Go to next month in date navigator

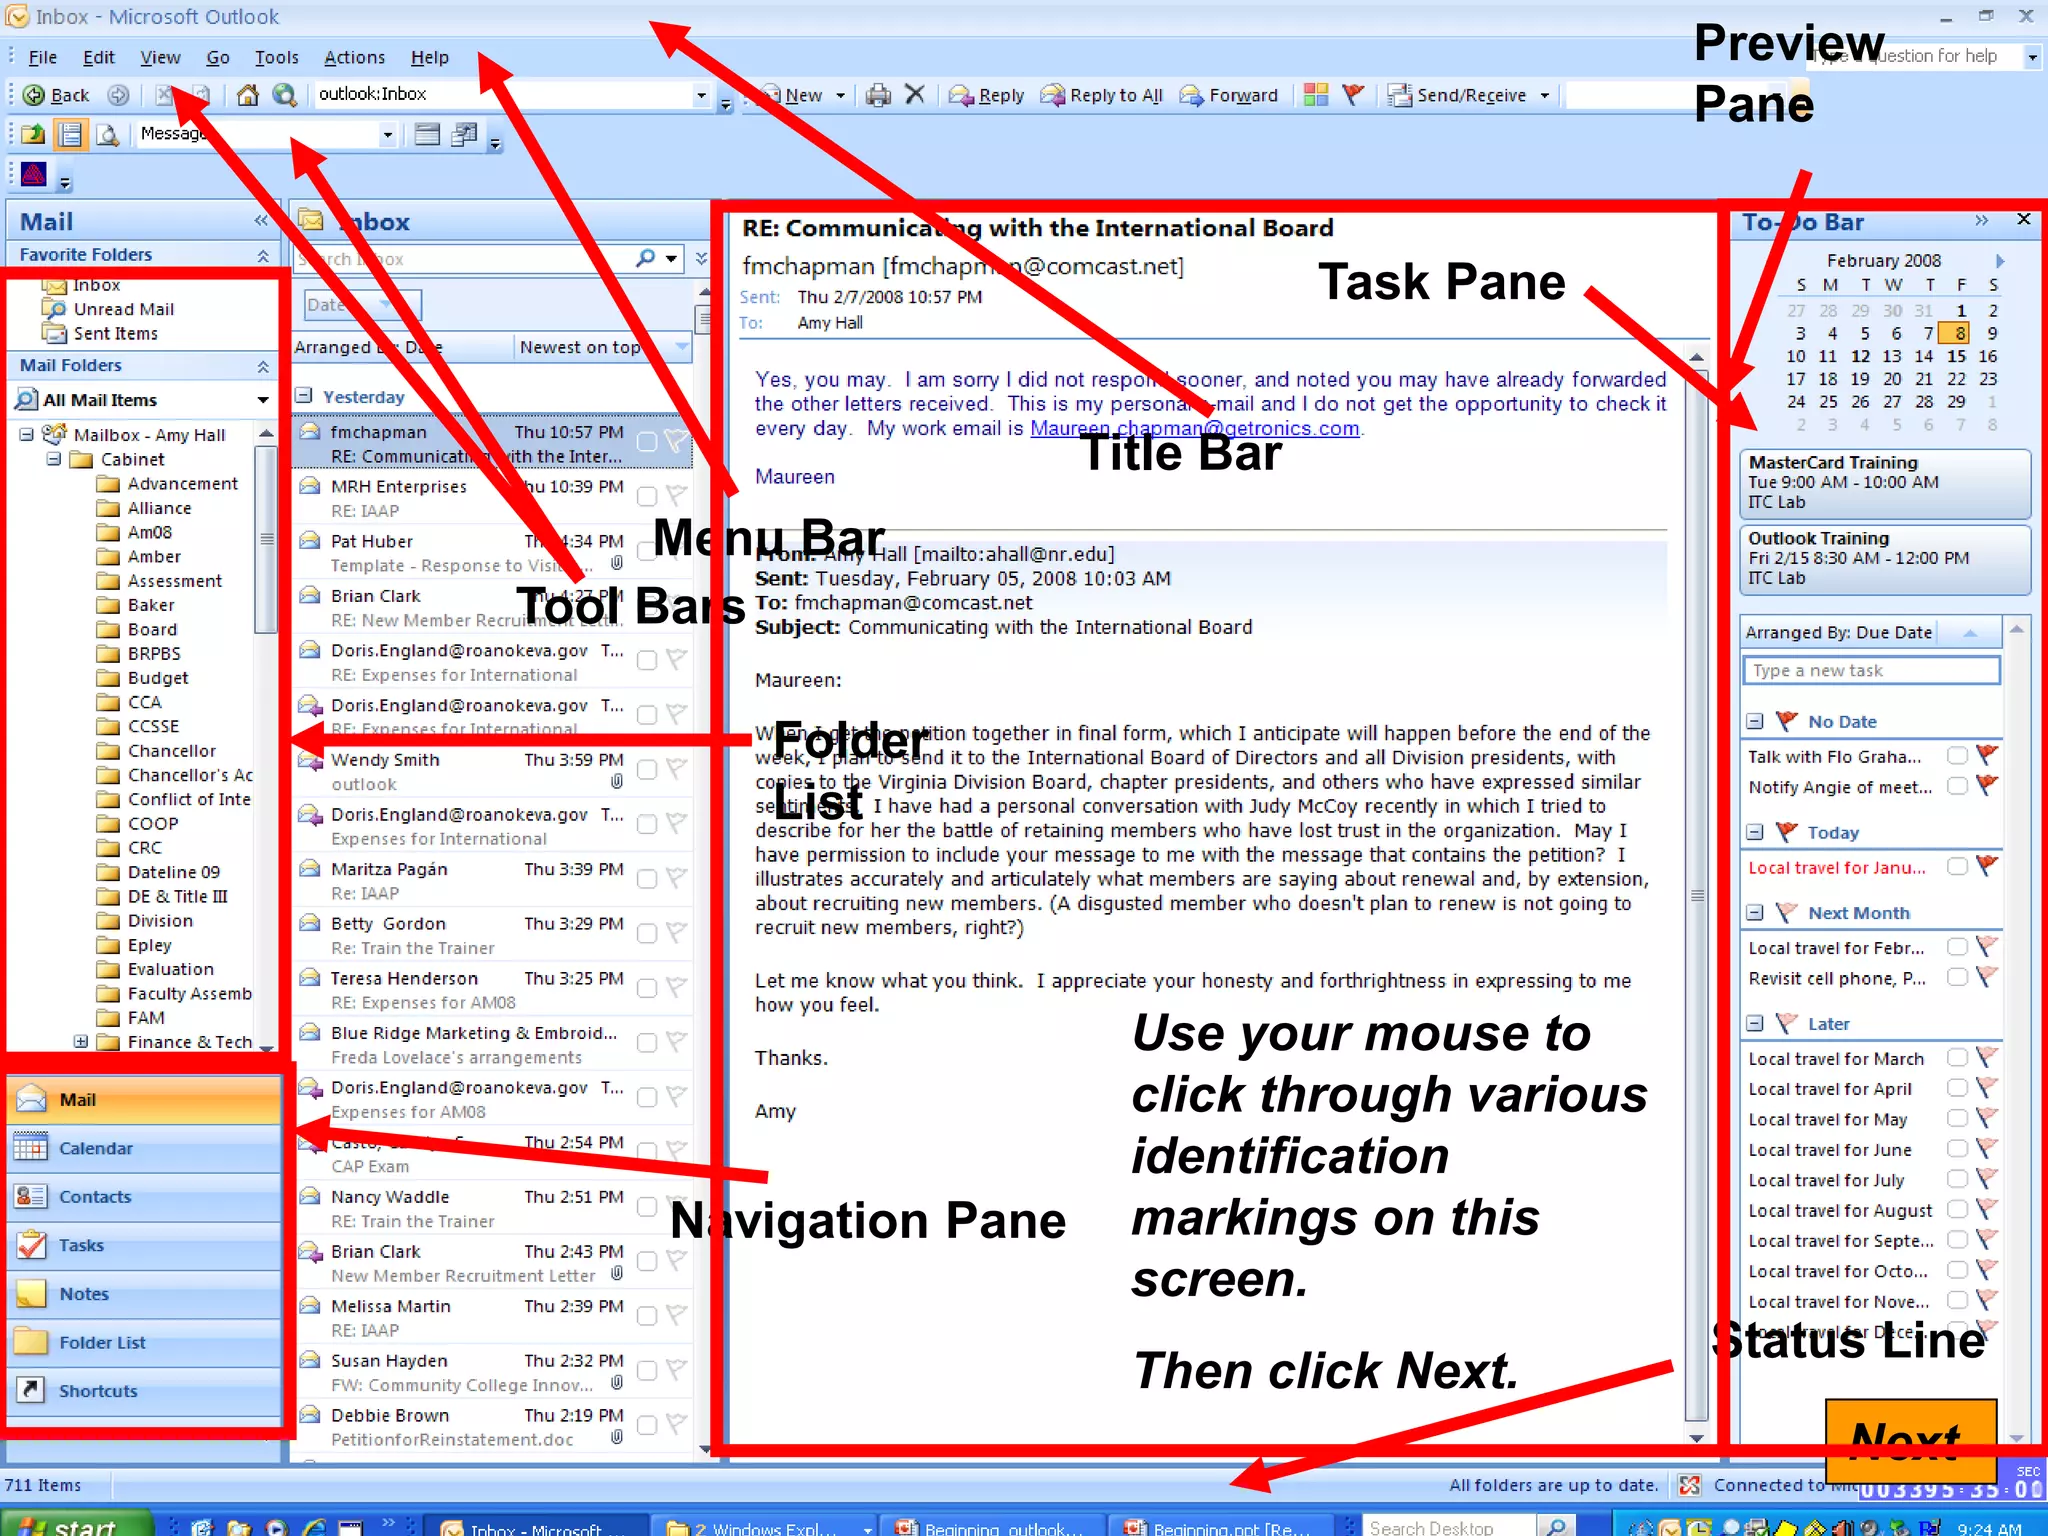[x=2000, y=261]
